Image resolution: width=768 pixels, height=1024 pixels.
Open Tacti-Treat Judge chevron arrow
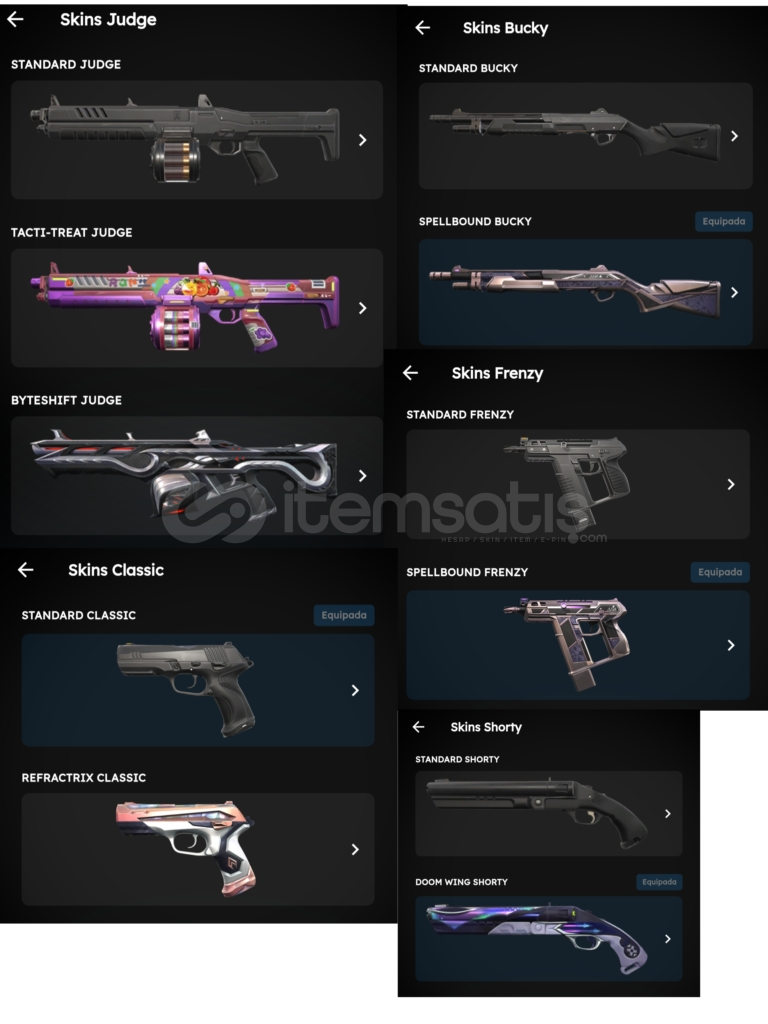(x=362, y=308)
